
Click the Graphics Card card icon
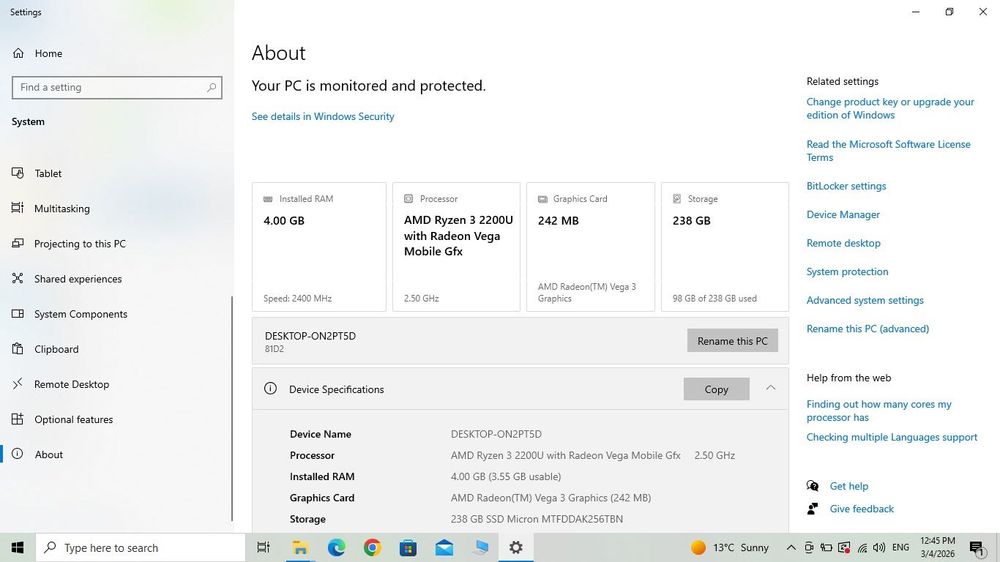click(543, 199)
